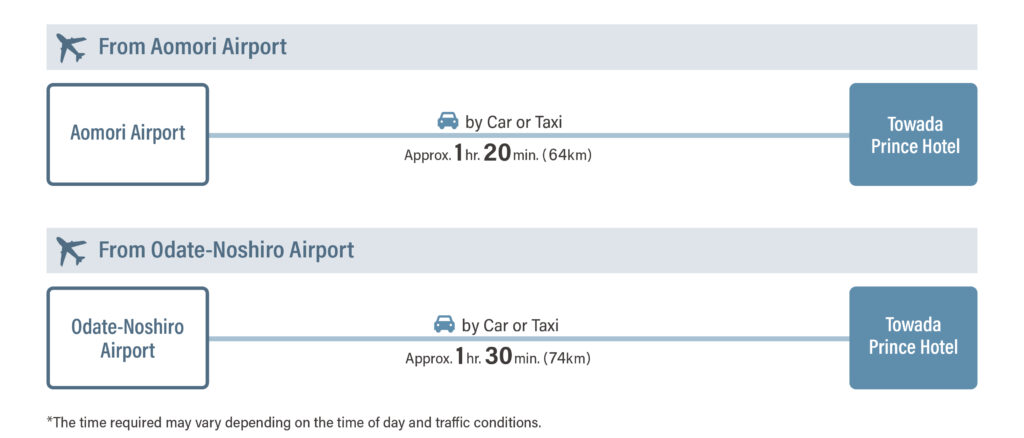Viewport: 1024px width, 438px height.
Task: Click Towada Prince Hotel box in Odate-Noshiro row
Action: tap(913, 337)
